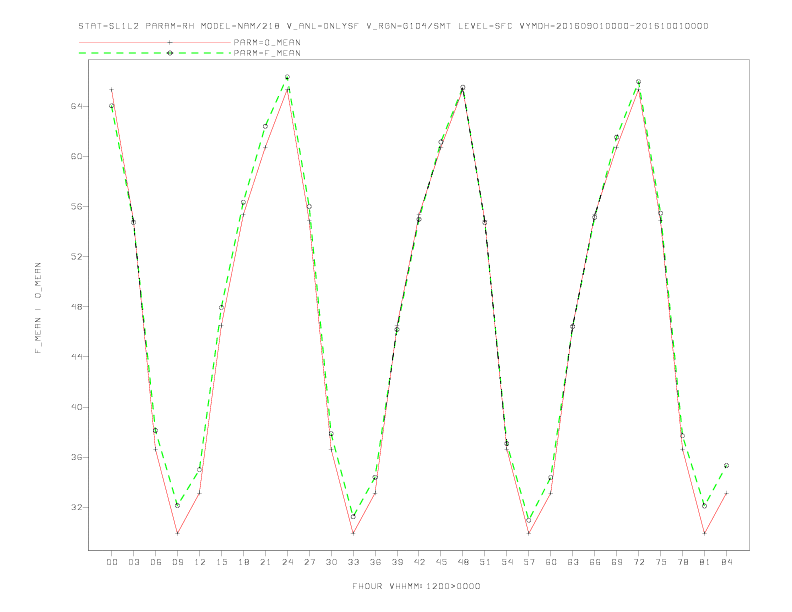Click MODEL=NAM/218 in the header line

pyautogui.click(x=240, y=26)
